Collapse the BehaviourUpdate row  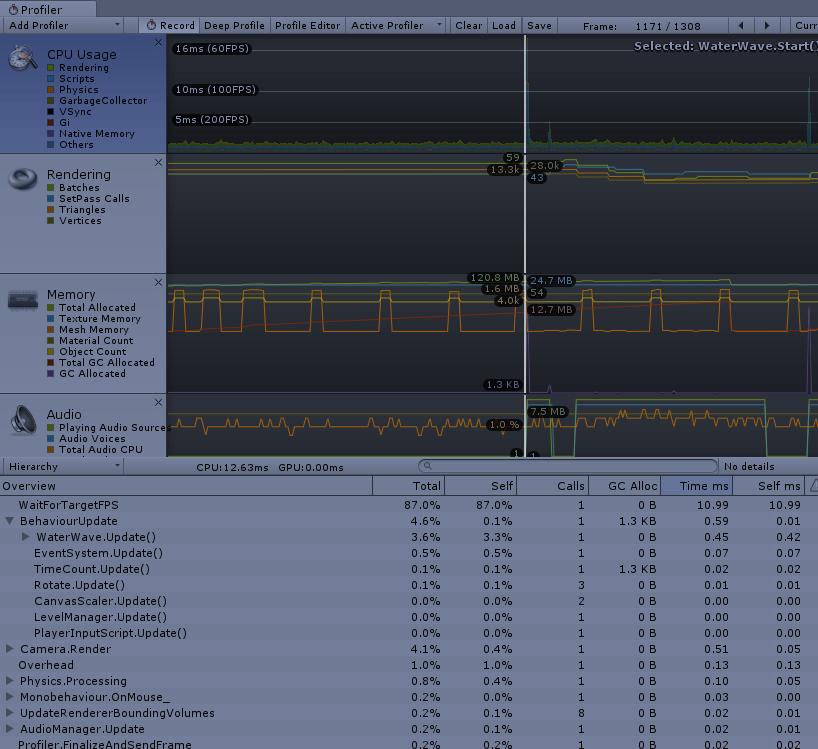tap(9, 521)
